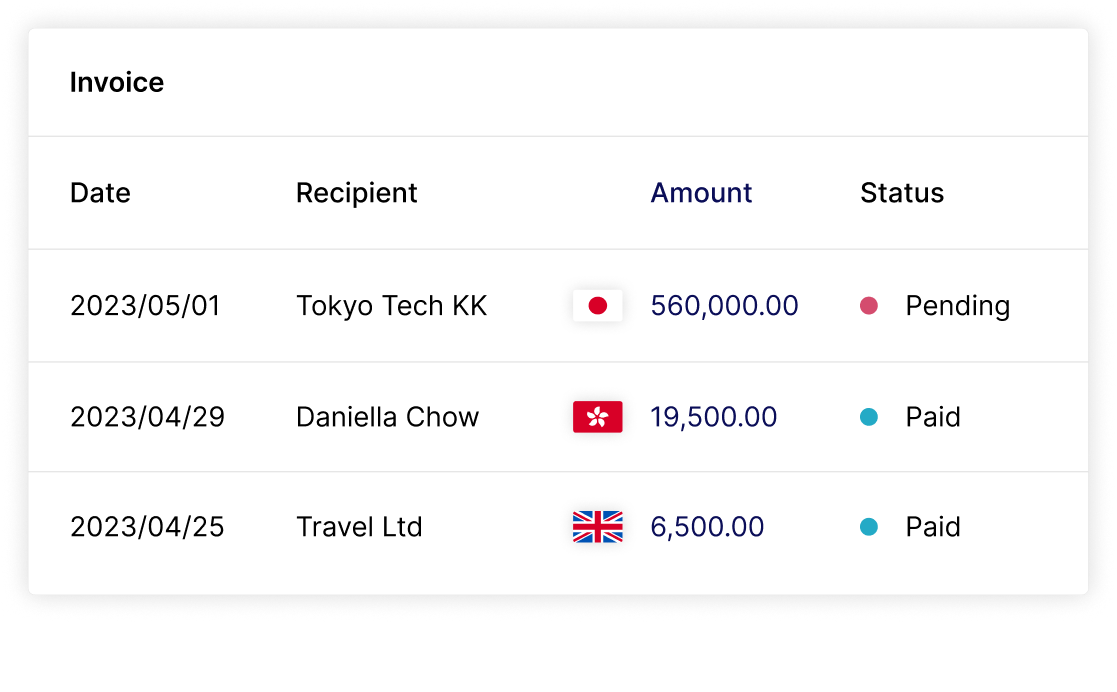
Task: Sort by the Amount column header
Action: (701, 193)
